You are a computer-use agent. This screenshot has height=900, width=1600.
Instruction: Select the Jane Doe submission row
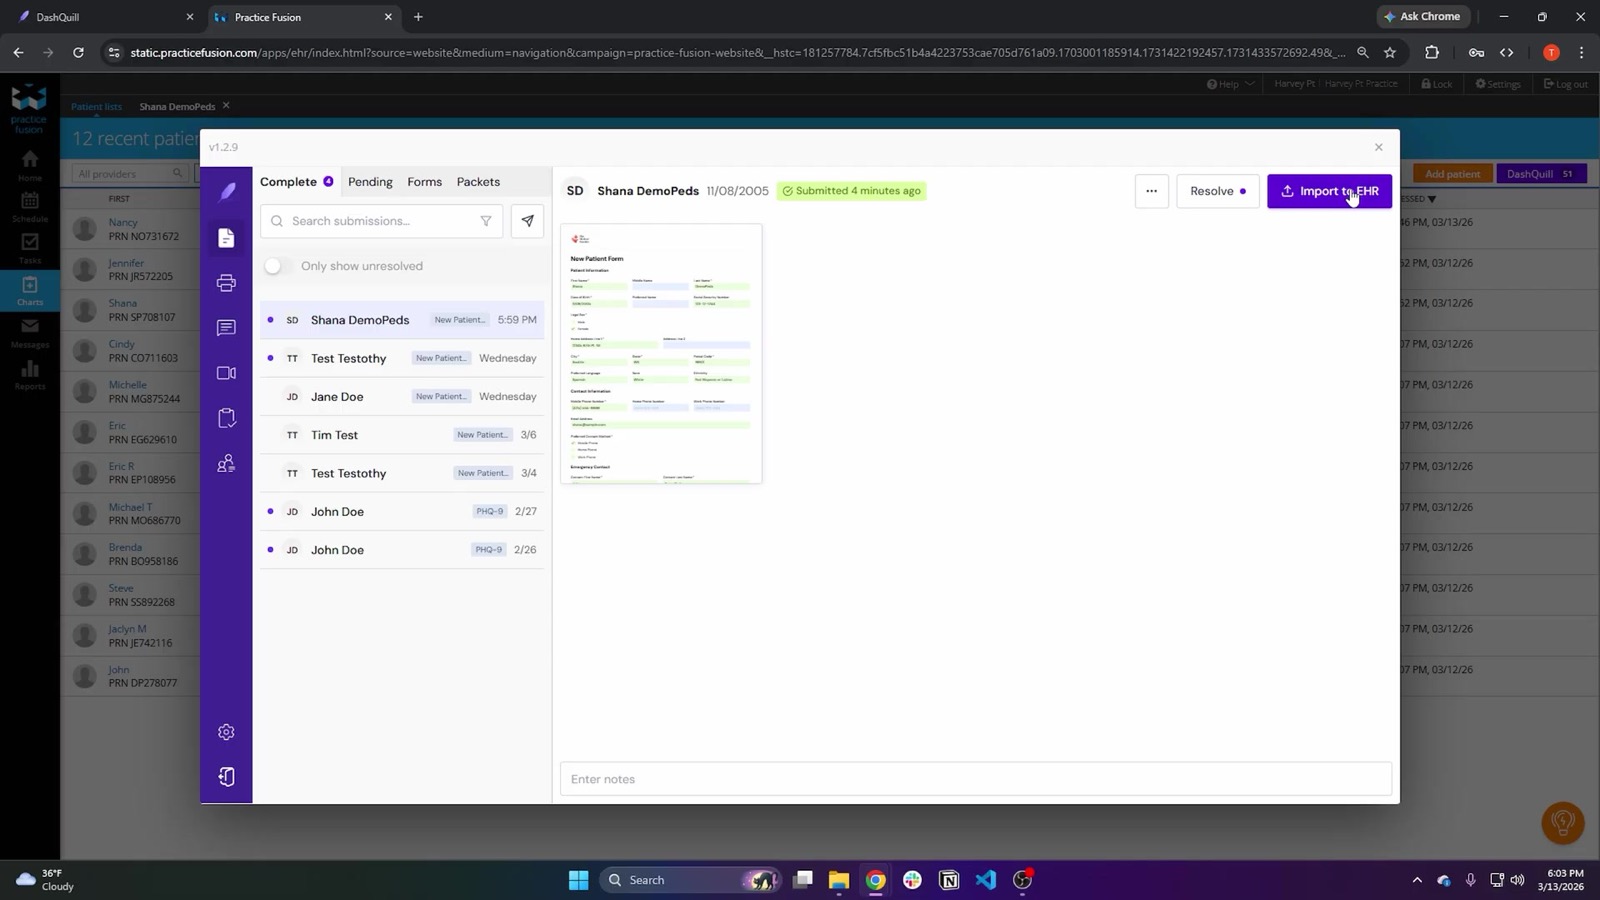[402, 397]
